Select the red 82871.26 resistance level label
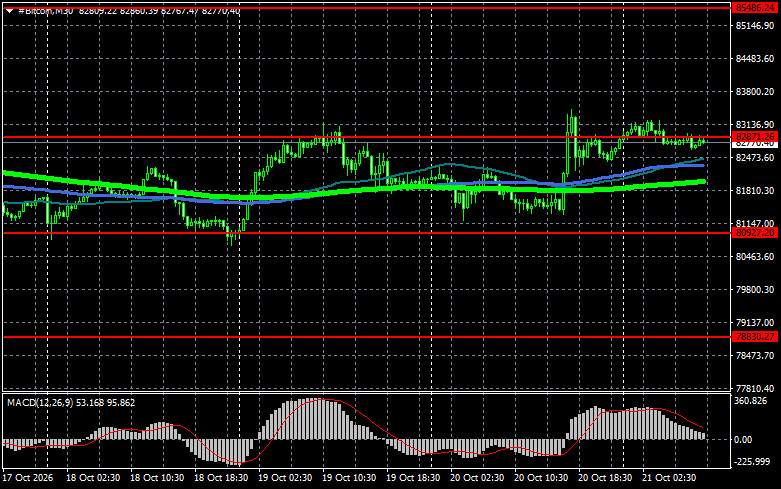Screen dimensions: 781x489 pos(755,136)
